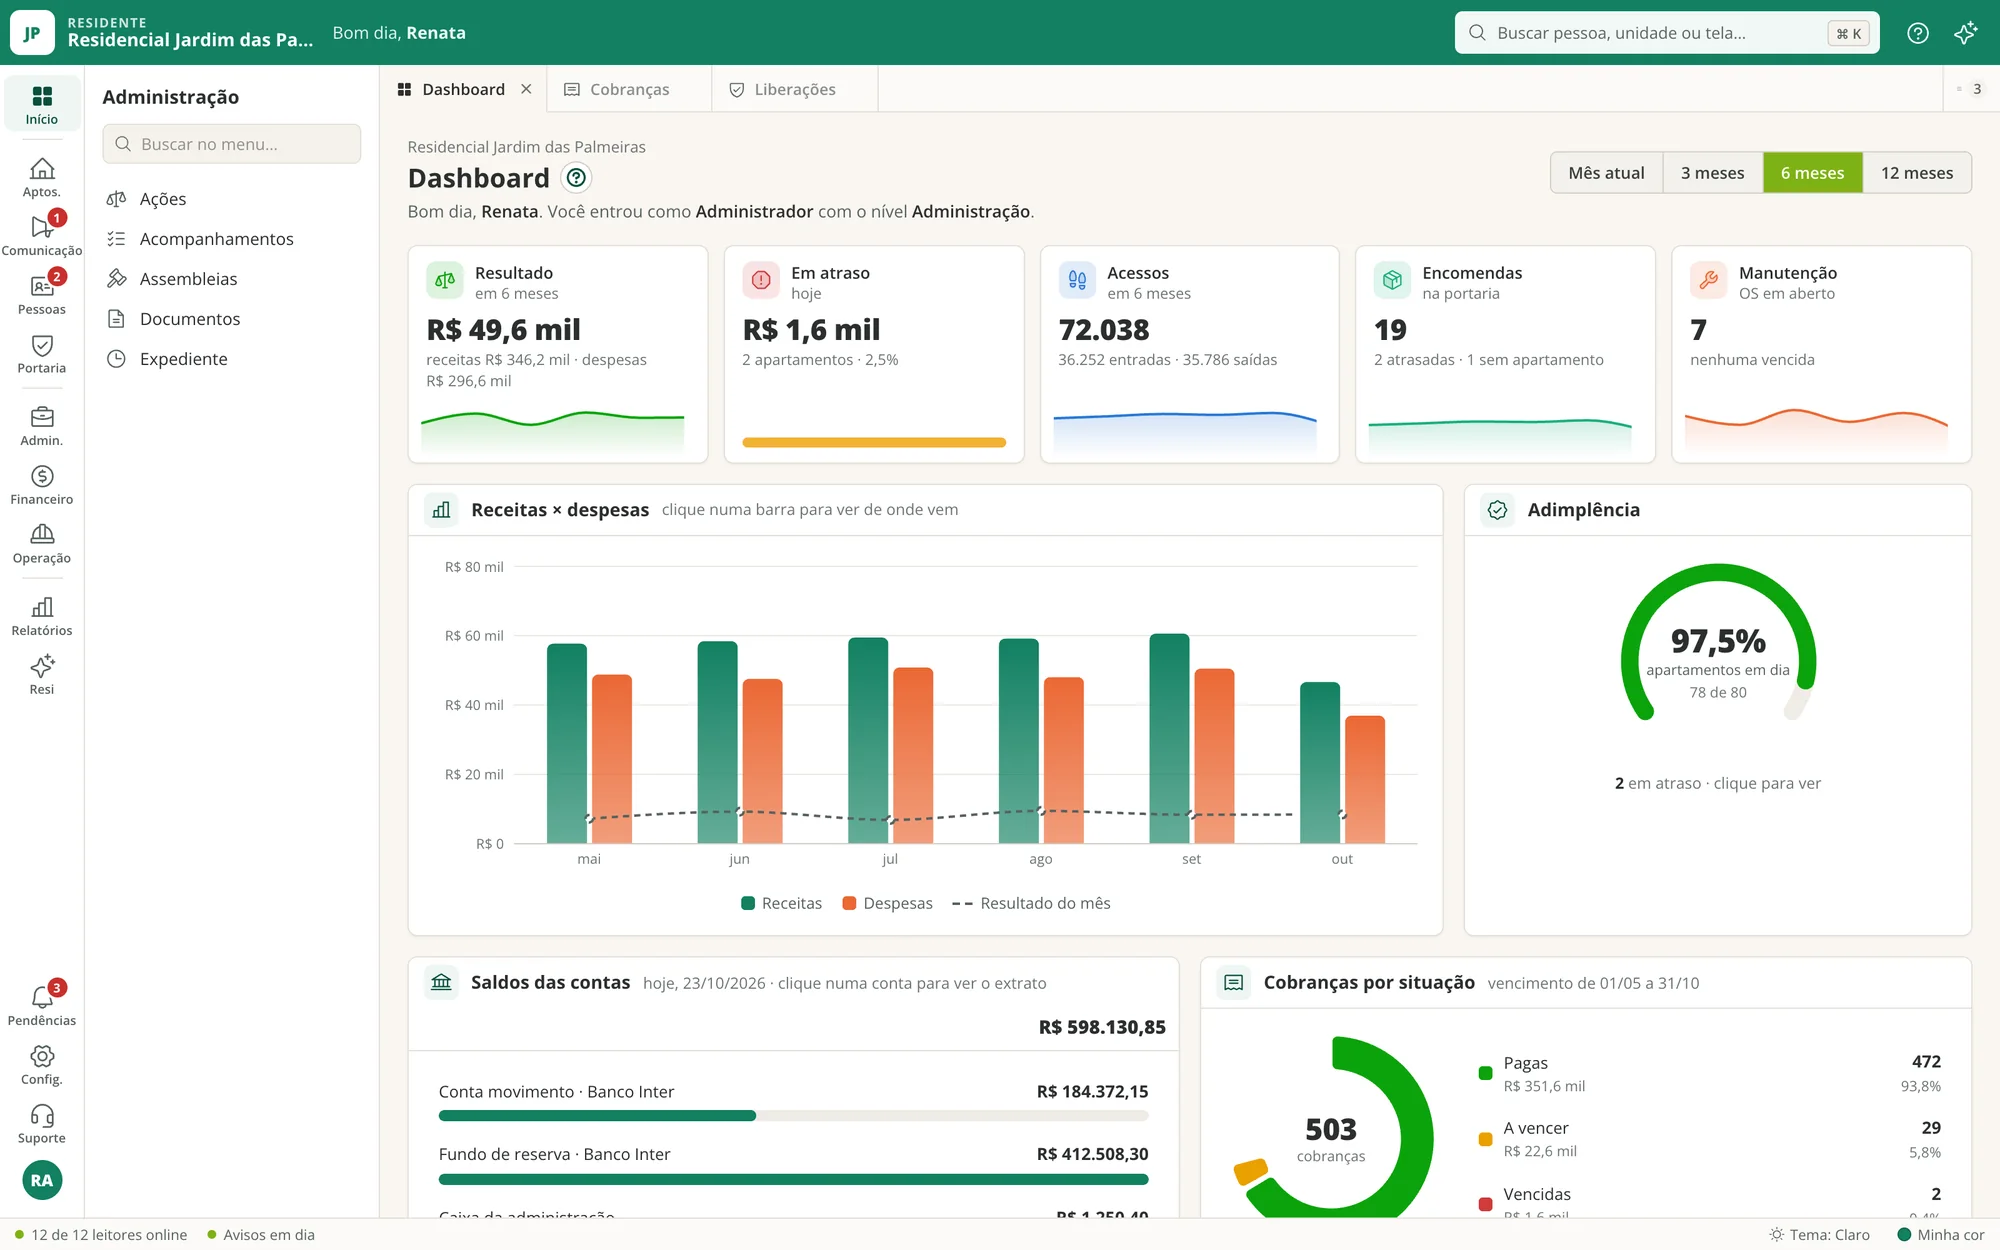Open Relatórios in the sidebar
This screenshot has width=2000, height=1250.
pyautogui.click(x=41, y=616)
